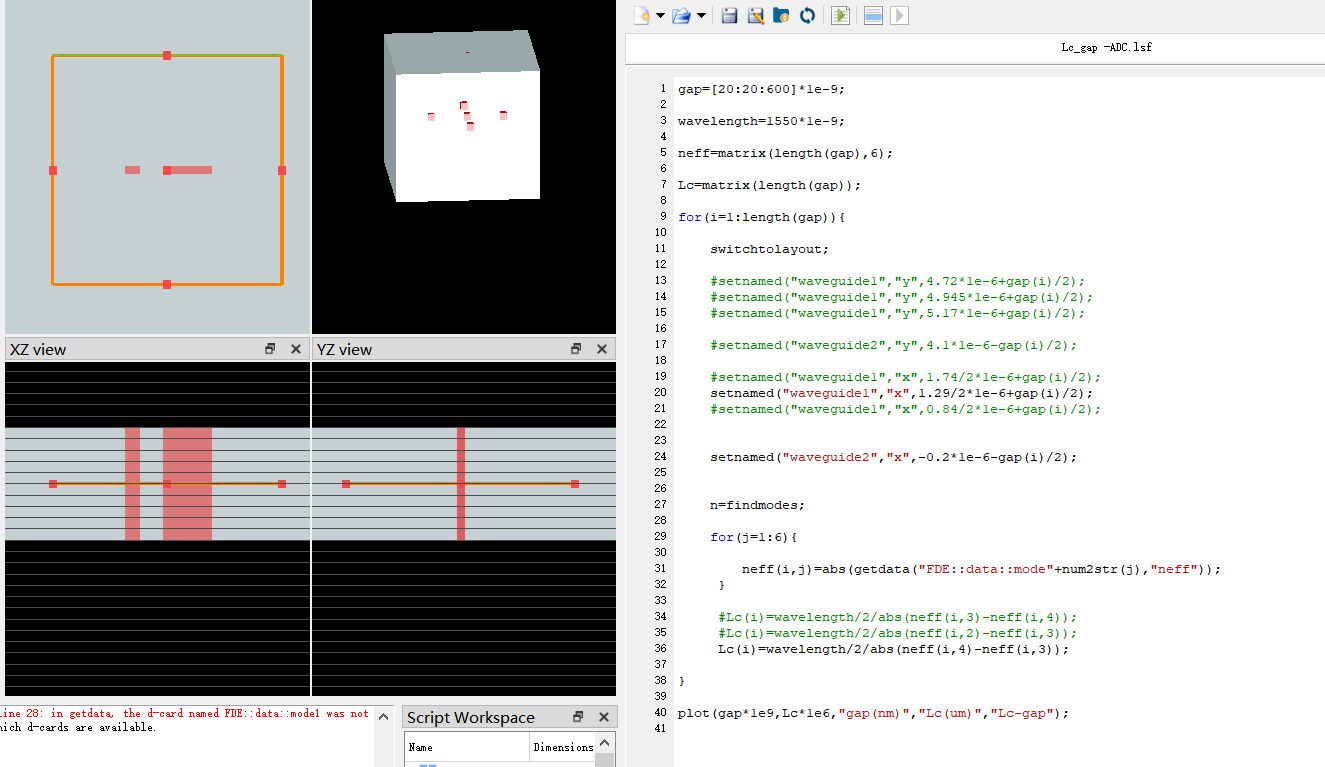Image resolution: width=1325 pixels, height=767 pixels.
Task: Open the New script dropdown arrow
Action: pos(661,15)
